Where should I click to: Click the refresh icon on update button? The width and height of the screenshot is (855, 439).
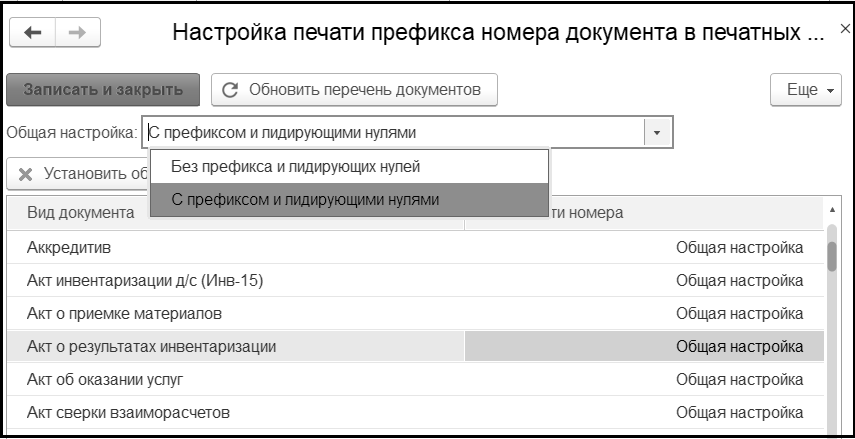230,89
